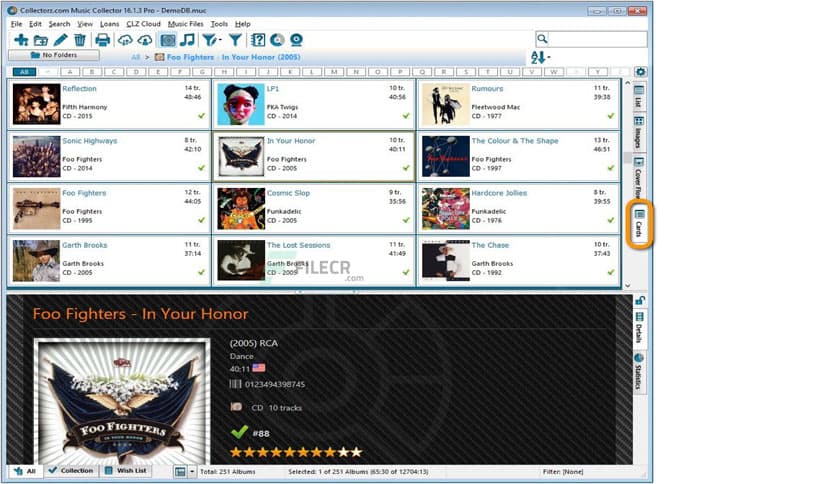Click the CLZ Cloud sync icon

[125, 40]
